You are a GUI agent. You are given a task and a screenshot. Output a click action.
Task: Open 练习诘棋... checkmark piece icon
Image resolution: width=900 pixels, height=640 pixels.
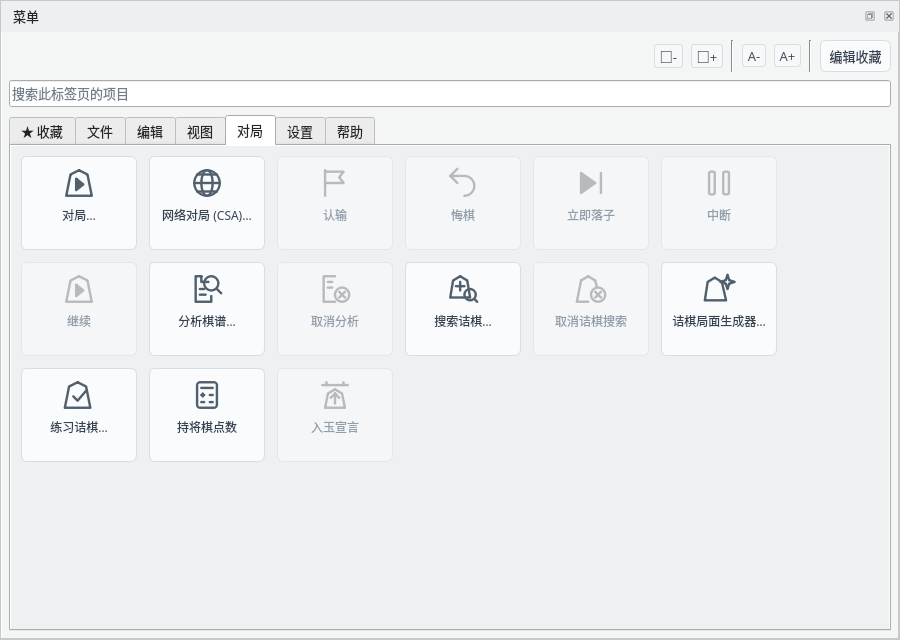tap(79, 395)
